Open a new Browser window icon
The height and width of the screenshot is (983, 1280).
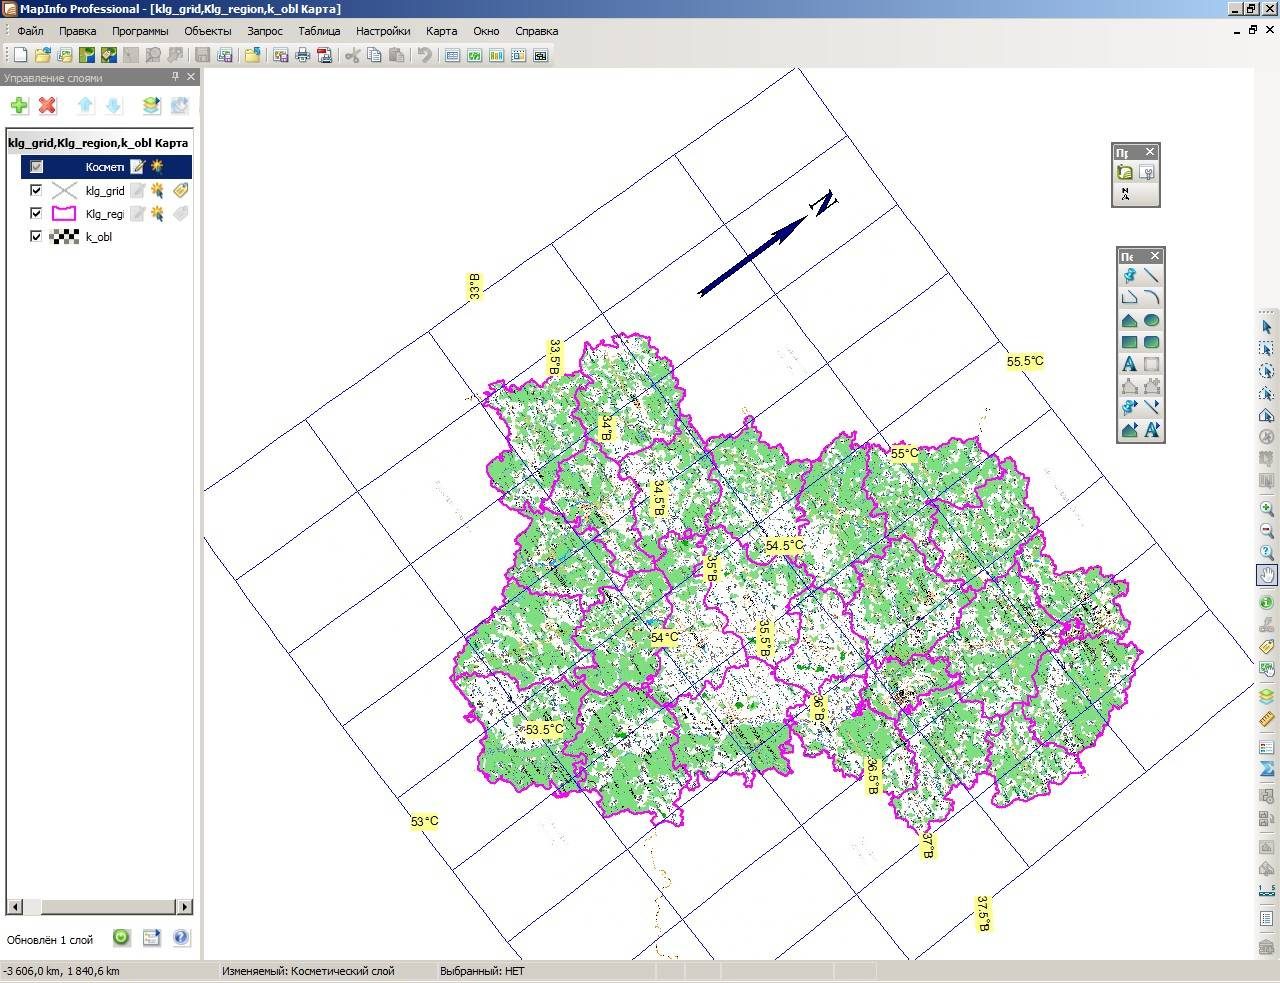tap(452, 55)
